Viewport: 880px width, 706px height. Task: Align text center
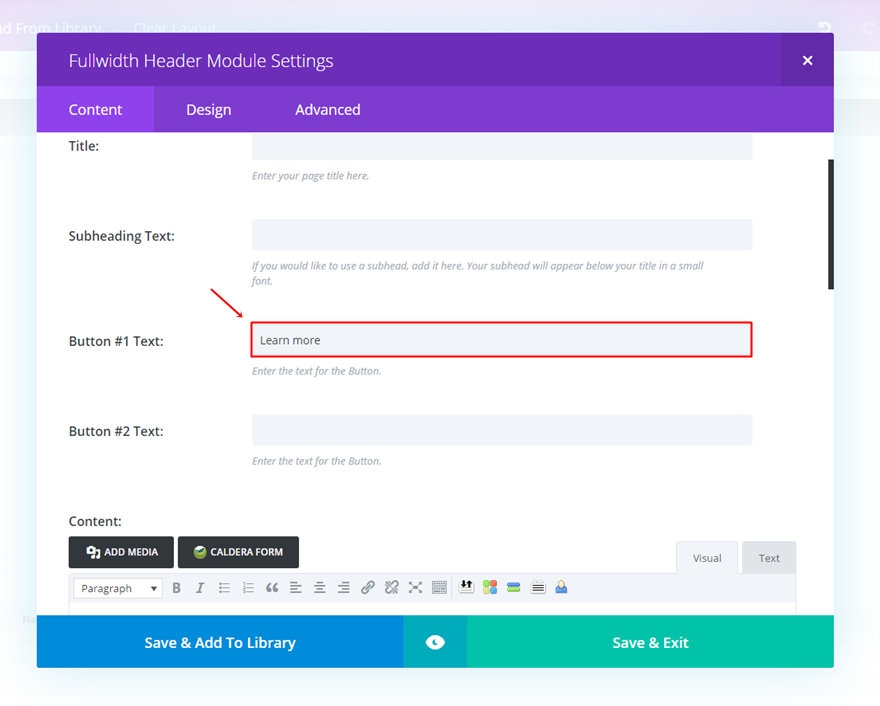(x=319, y=587)
